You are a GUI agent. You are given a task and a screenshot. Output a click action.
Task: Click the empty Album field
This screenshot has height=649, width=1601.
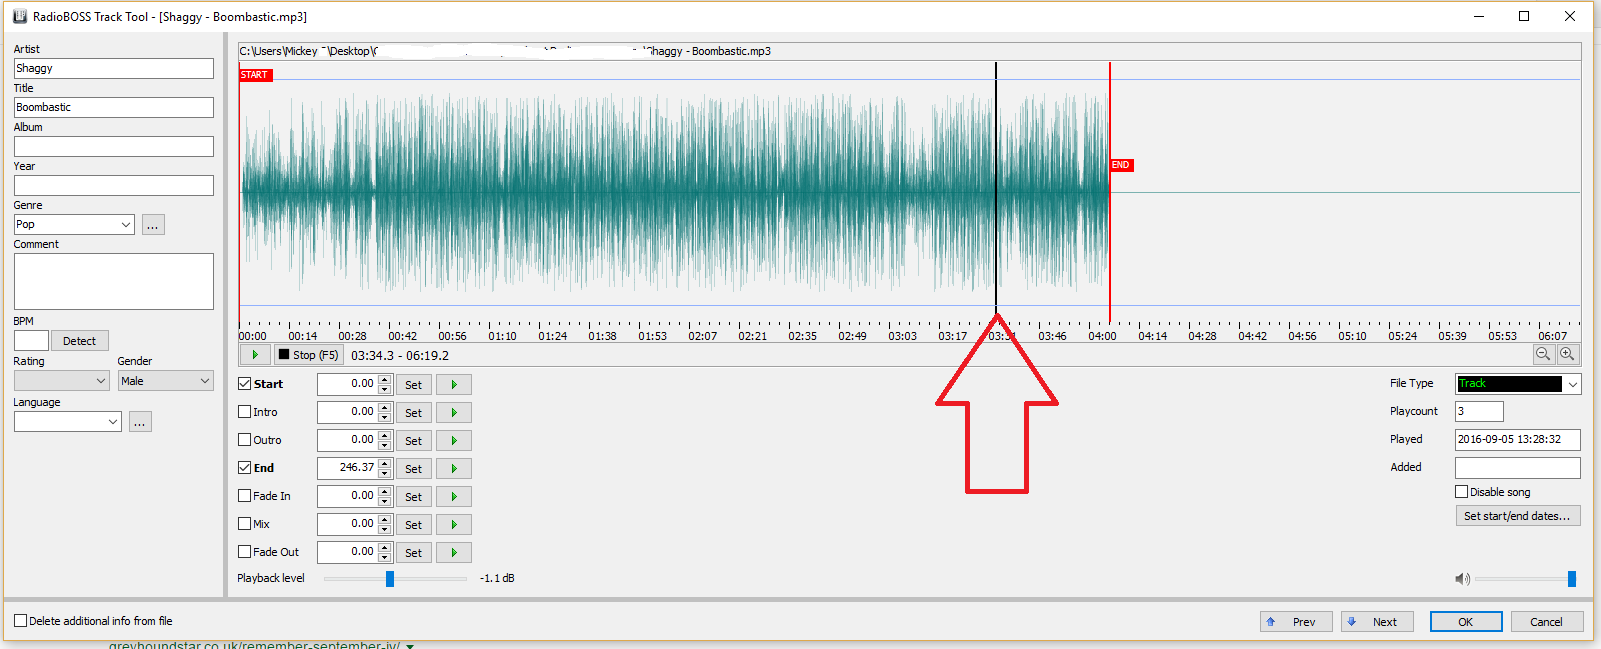(114, 146)
